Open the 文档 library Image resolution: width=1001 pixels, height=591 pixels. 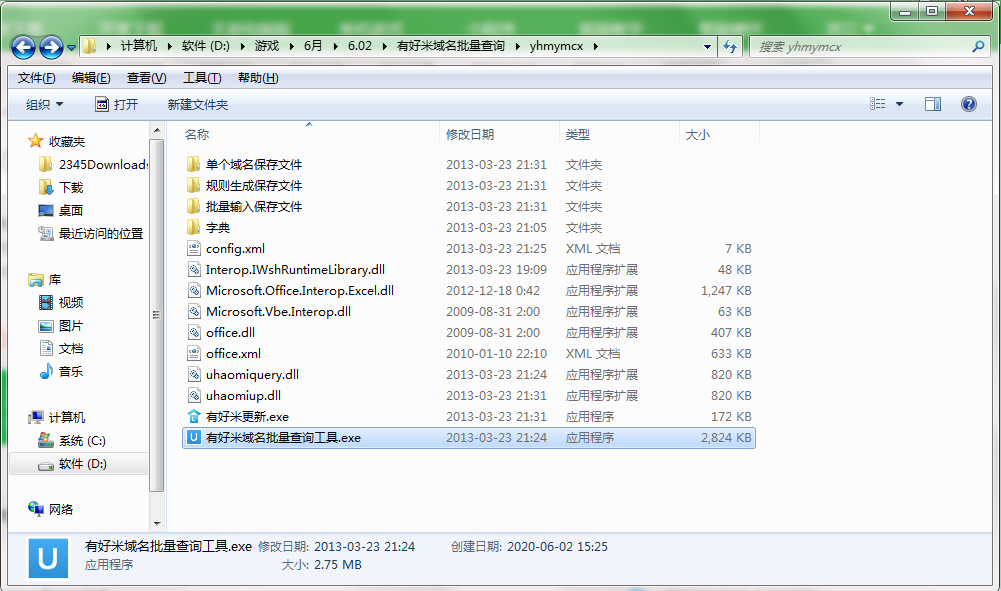pyautogui.click(x=71, y=348)
